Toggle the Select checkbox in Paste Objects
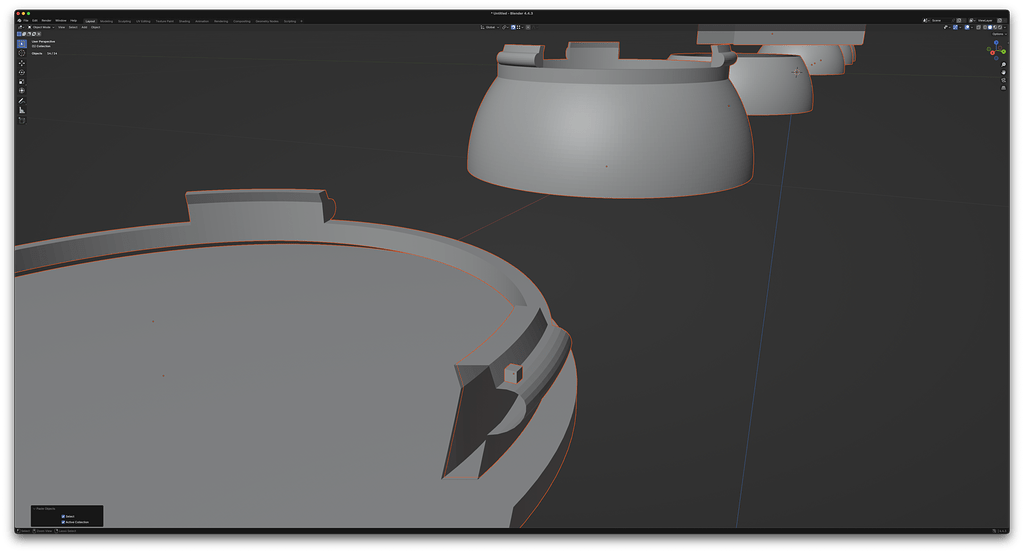 pos(63,516)
